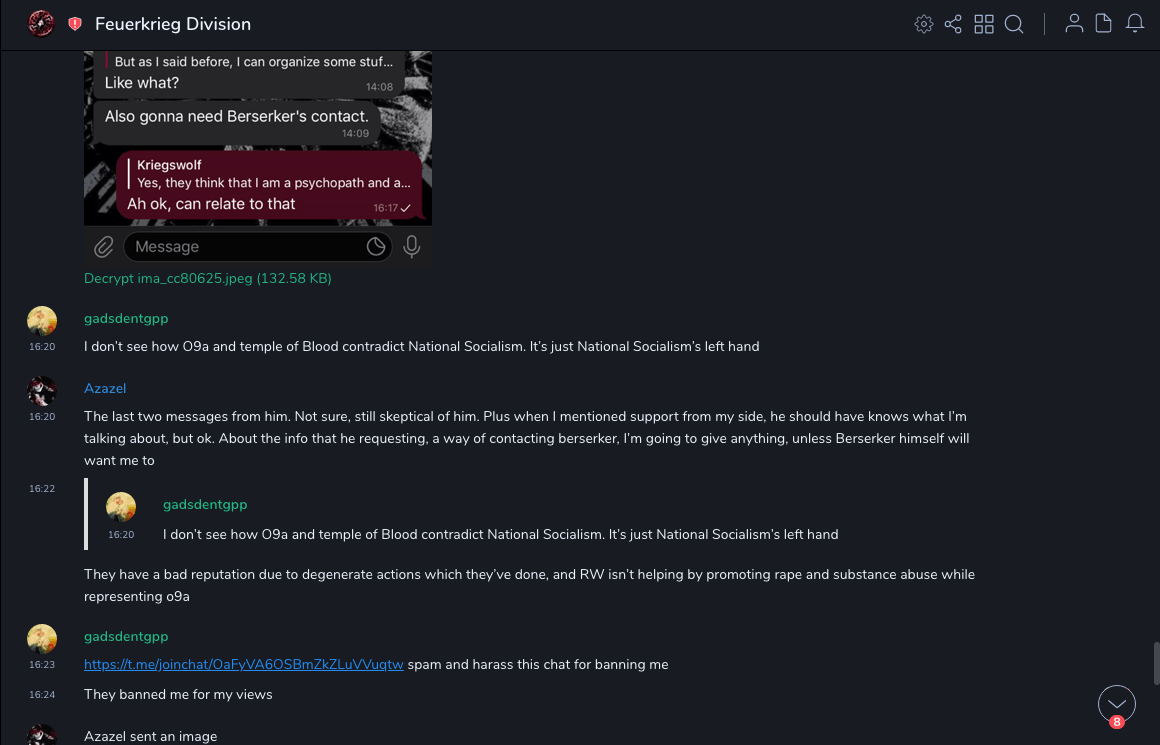Click the Decrypt ima_cc80625.jpeg link
1160x745 pixels.
click(208, 279)
